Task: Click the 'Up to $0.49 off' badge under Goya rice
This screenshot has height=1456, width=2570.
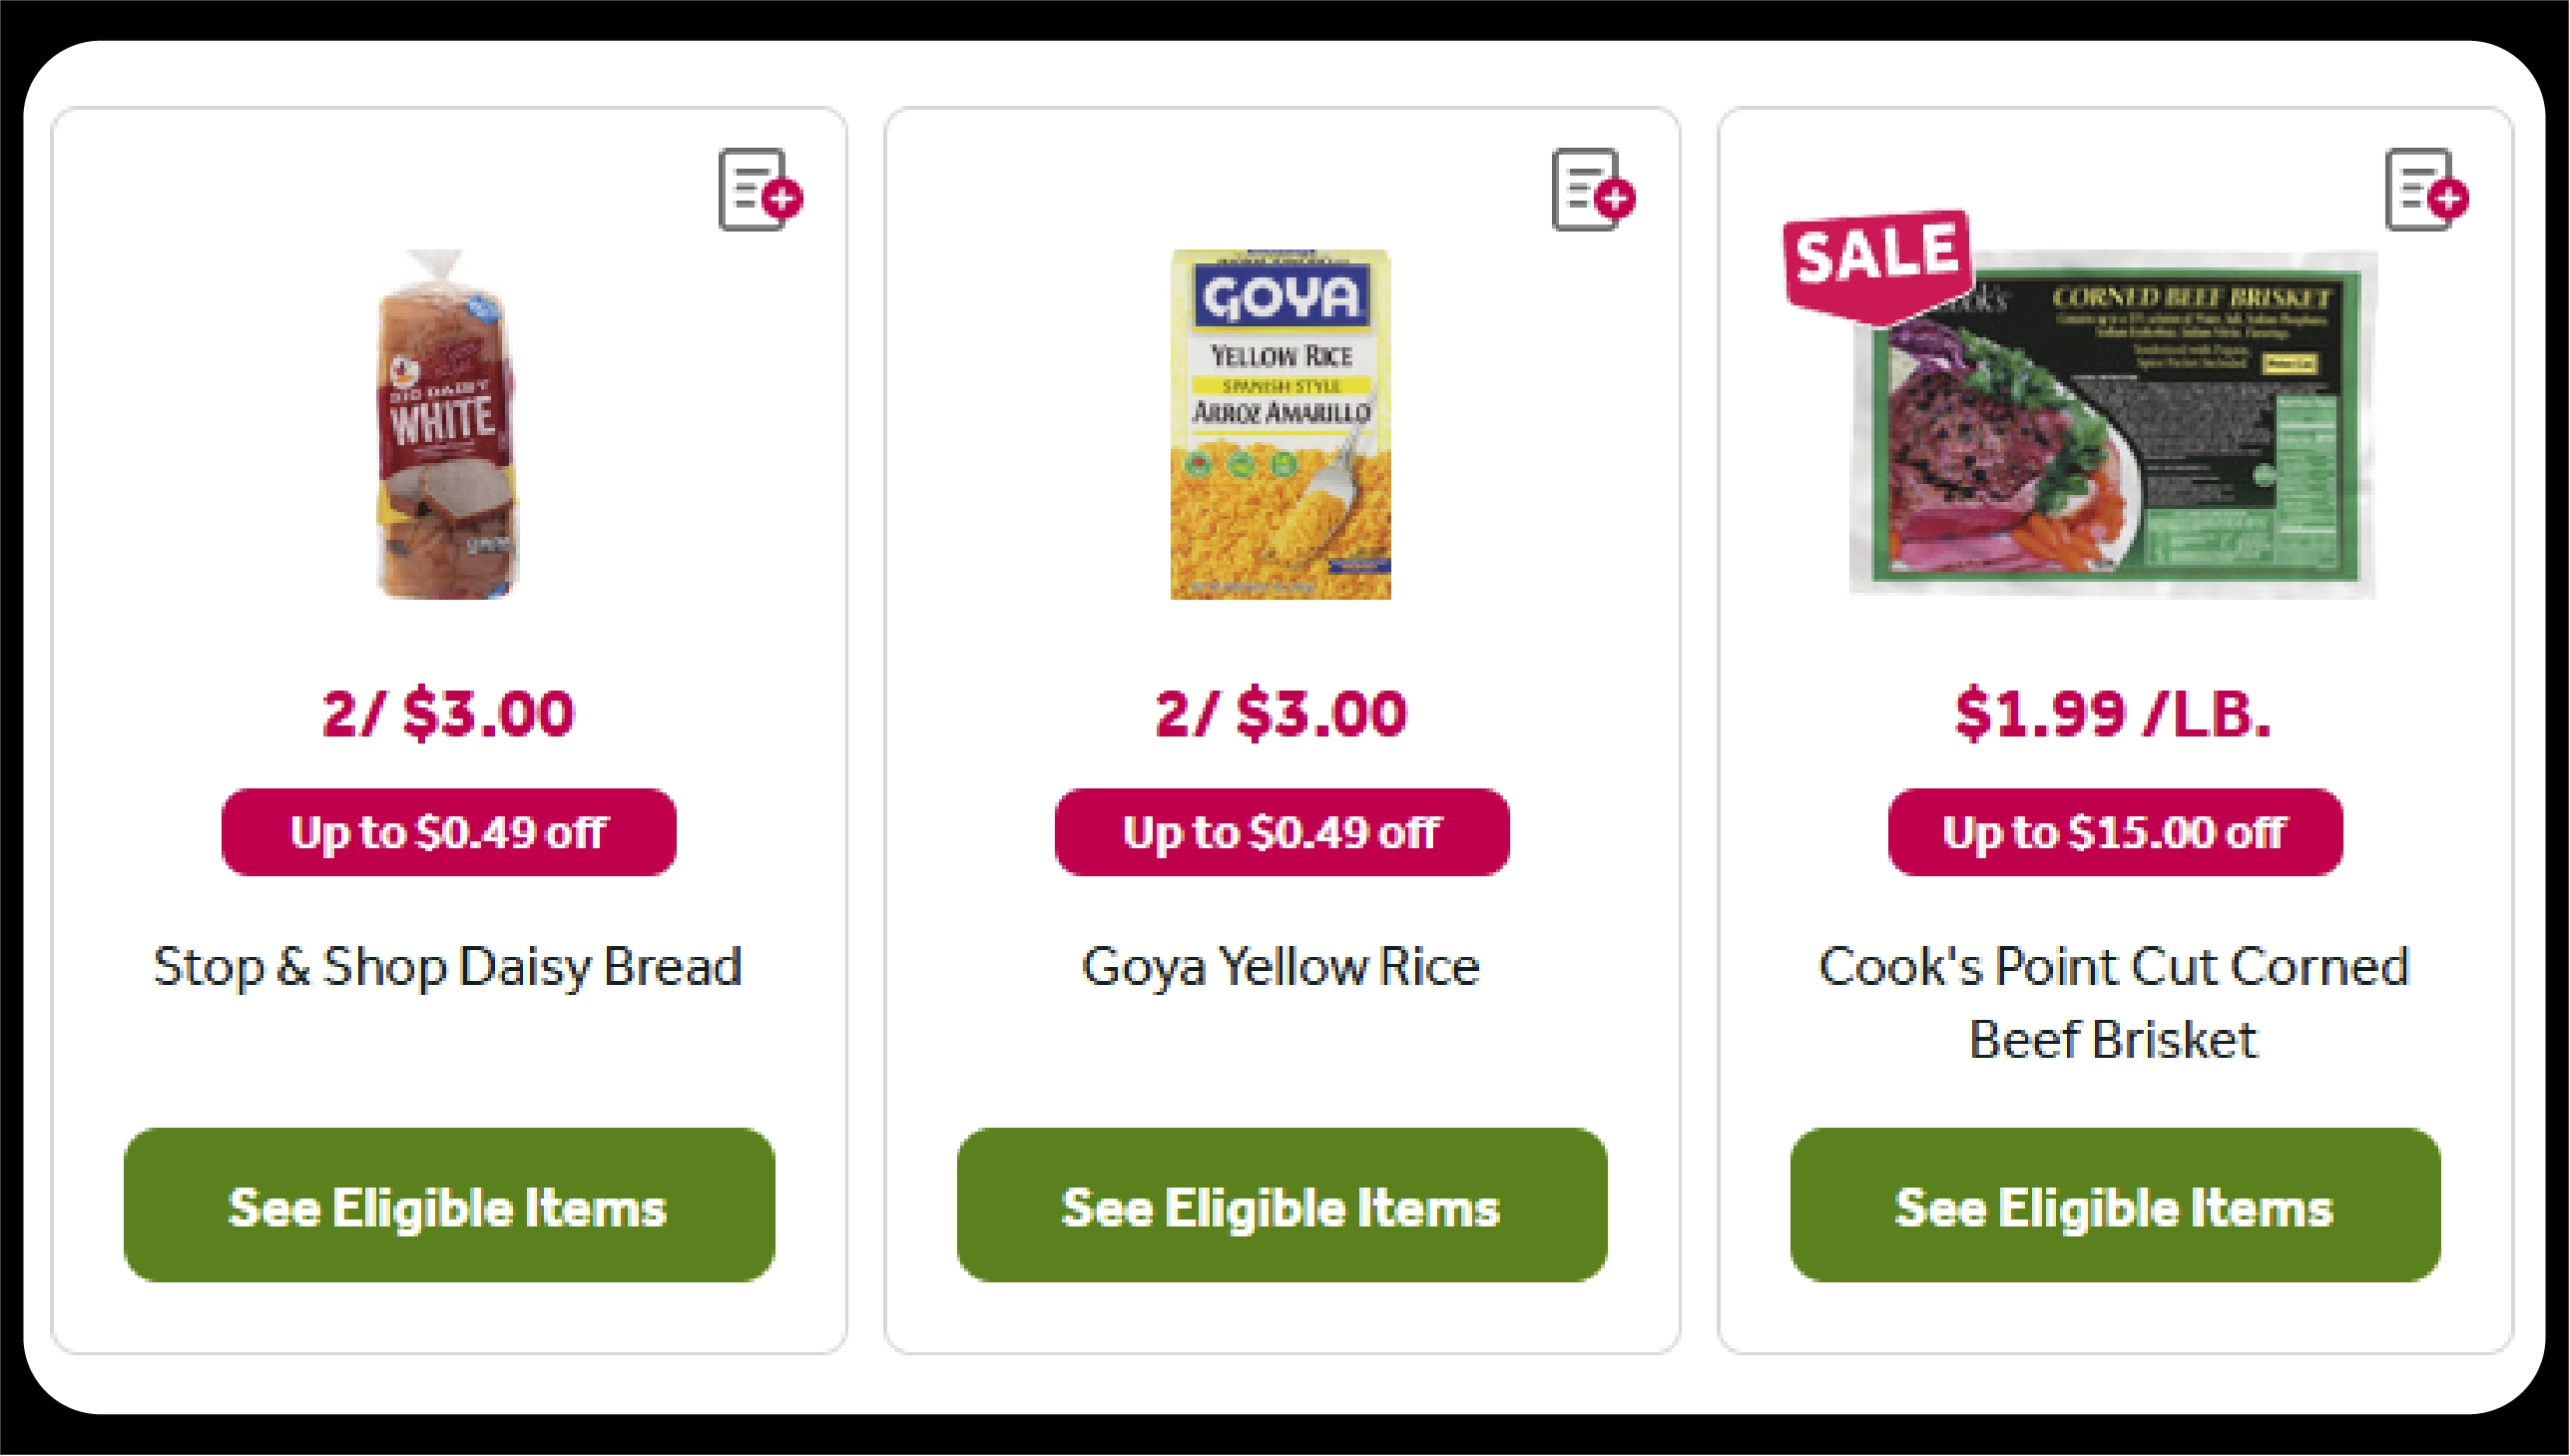Action: (1281, 832)
